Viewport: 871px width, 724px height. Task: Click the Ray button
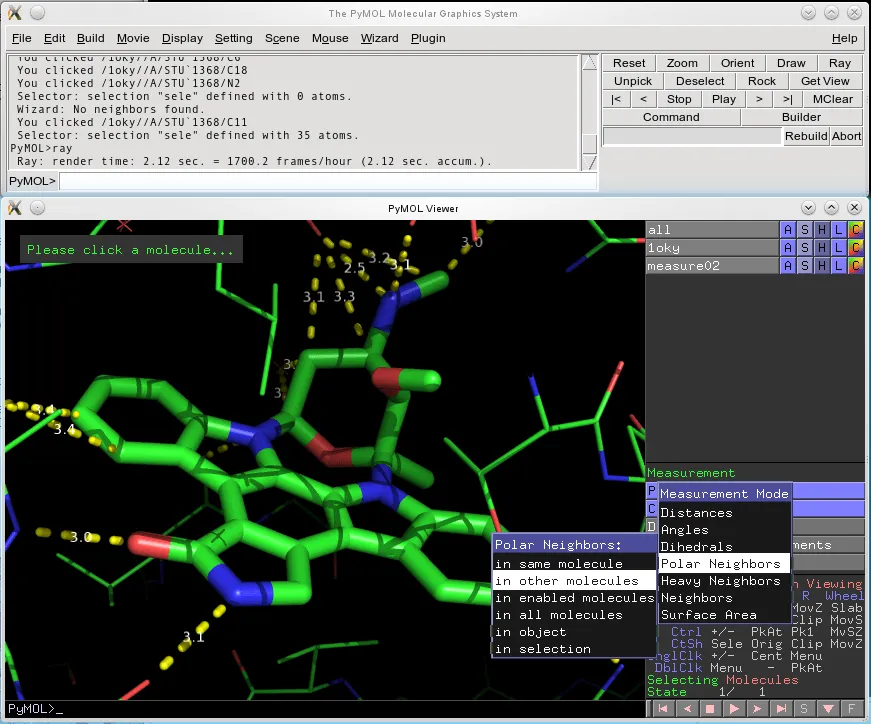839,62
